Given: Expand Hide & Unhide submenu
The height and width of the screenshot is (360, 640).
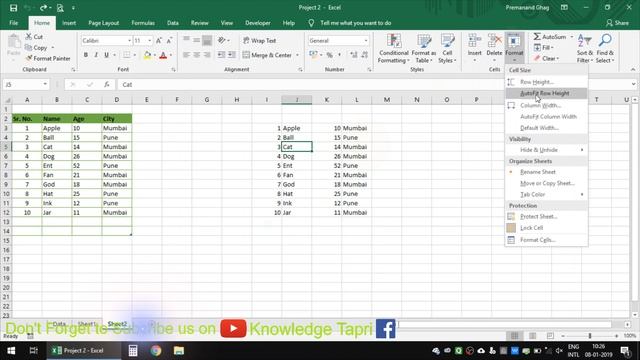Looking at the screenshot, I should click(547, 150).
